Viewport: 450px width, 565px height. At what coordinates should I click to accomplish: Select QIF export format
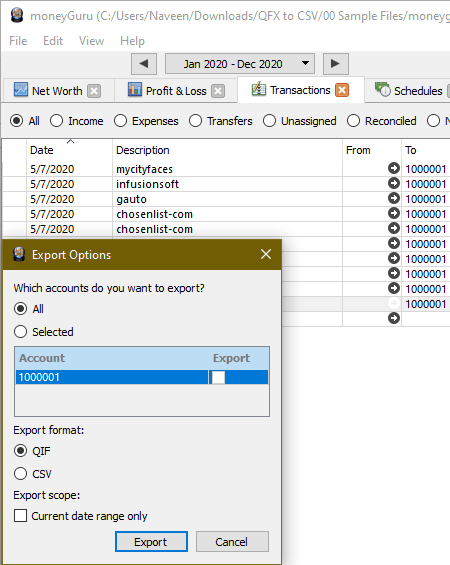(20, 451)
